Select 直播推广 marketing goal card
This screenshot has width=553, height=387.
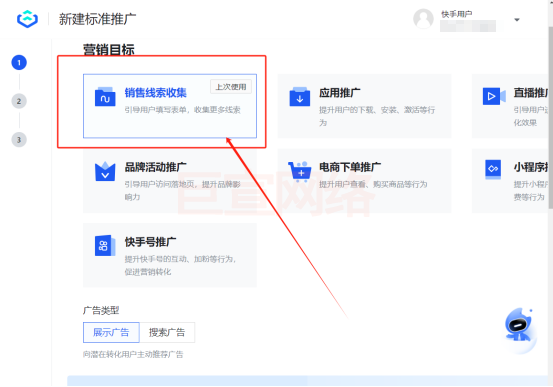point(510,106)
